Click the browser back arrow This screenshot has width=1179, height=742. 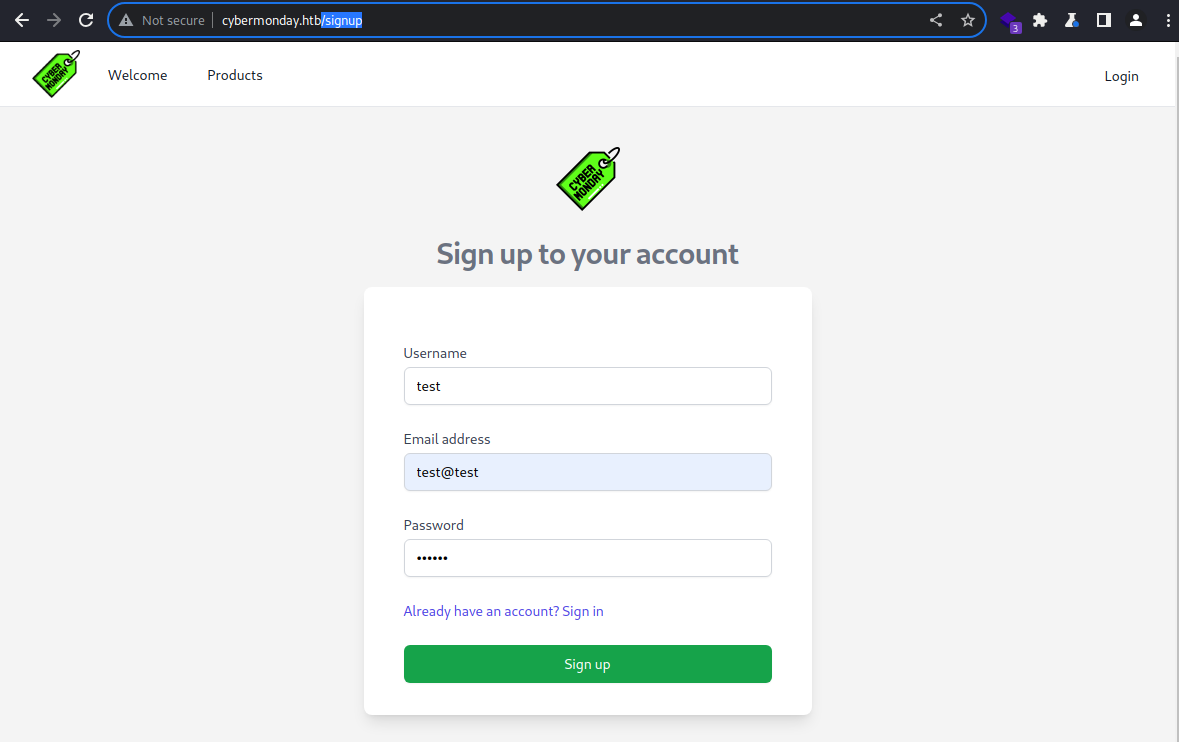(x=22, y=20)
